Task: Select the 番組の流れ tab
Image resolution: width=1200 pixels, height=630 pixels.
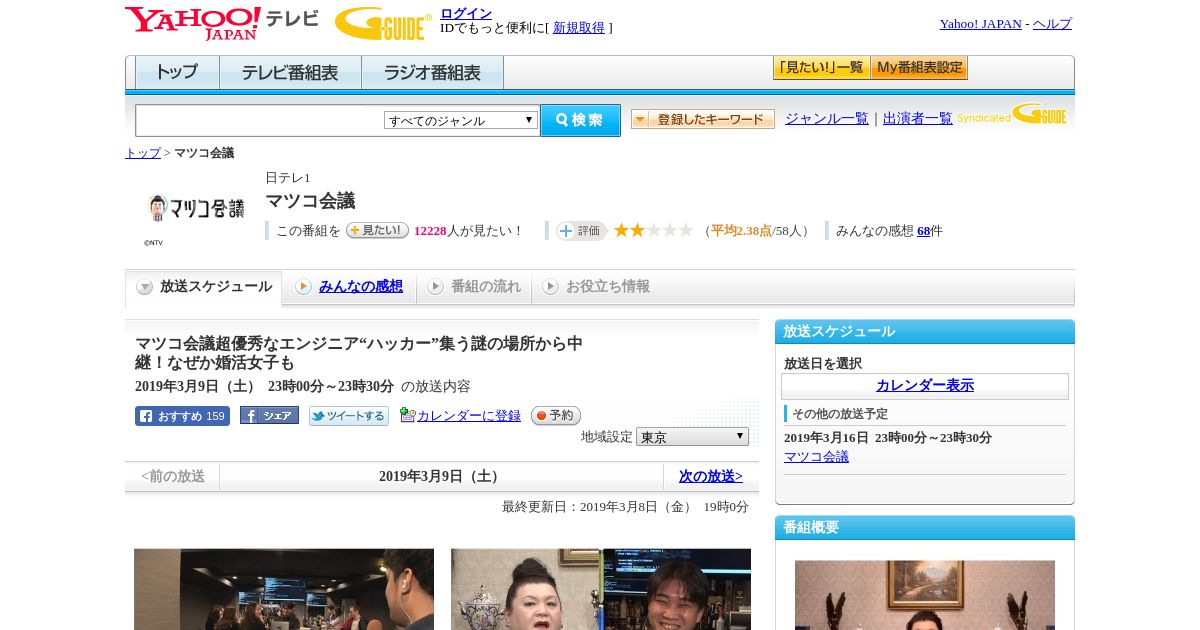Action: pos(474,287)
